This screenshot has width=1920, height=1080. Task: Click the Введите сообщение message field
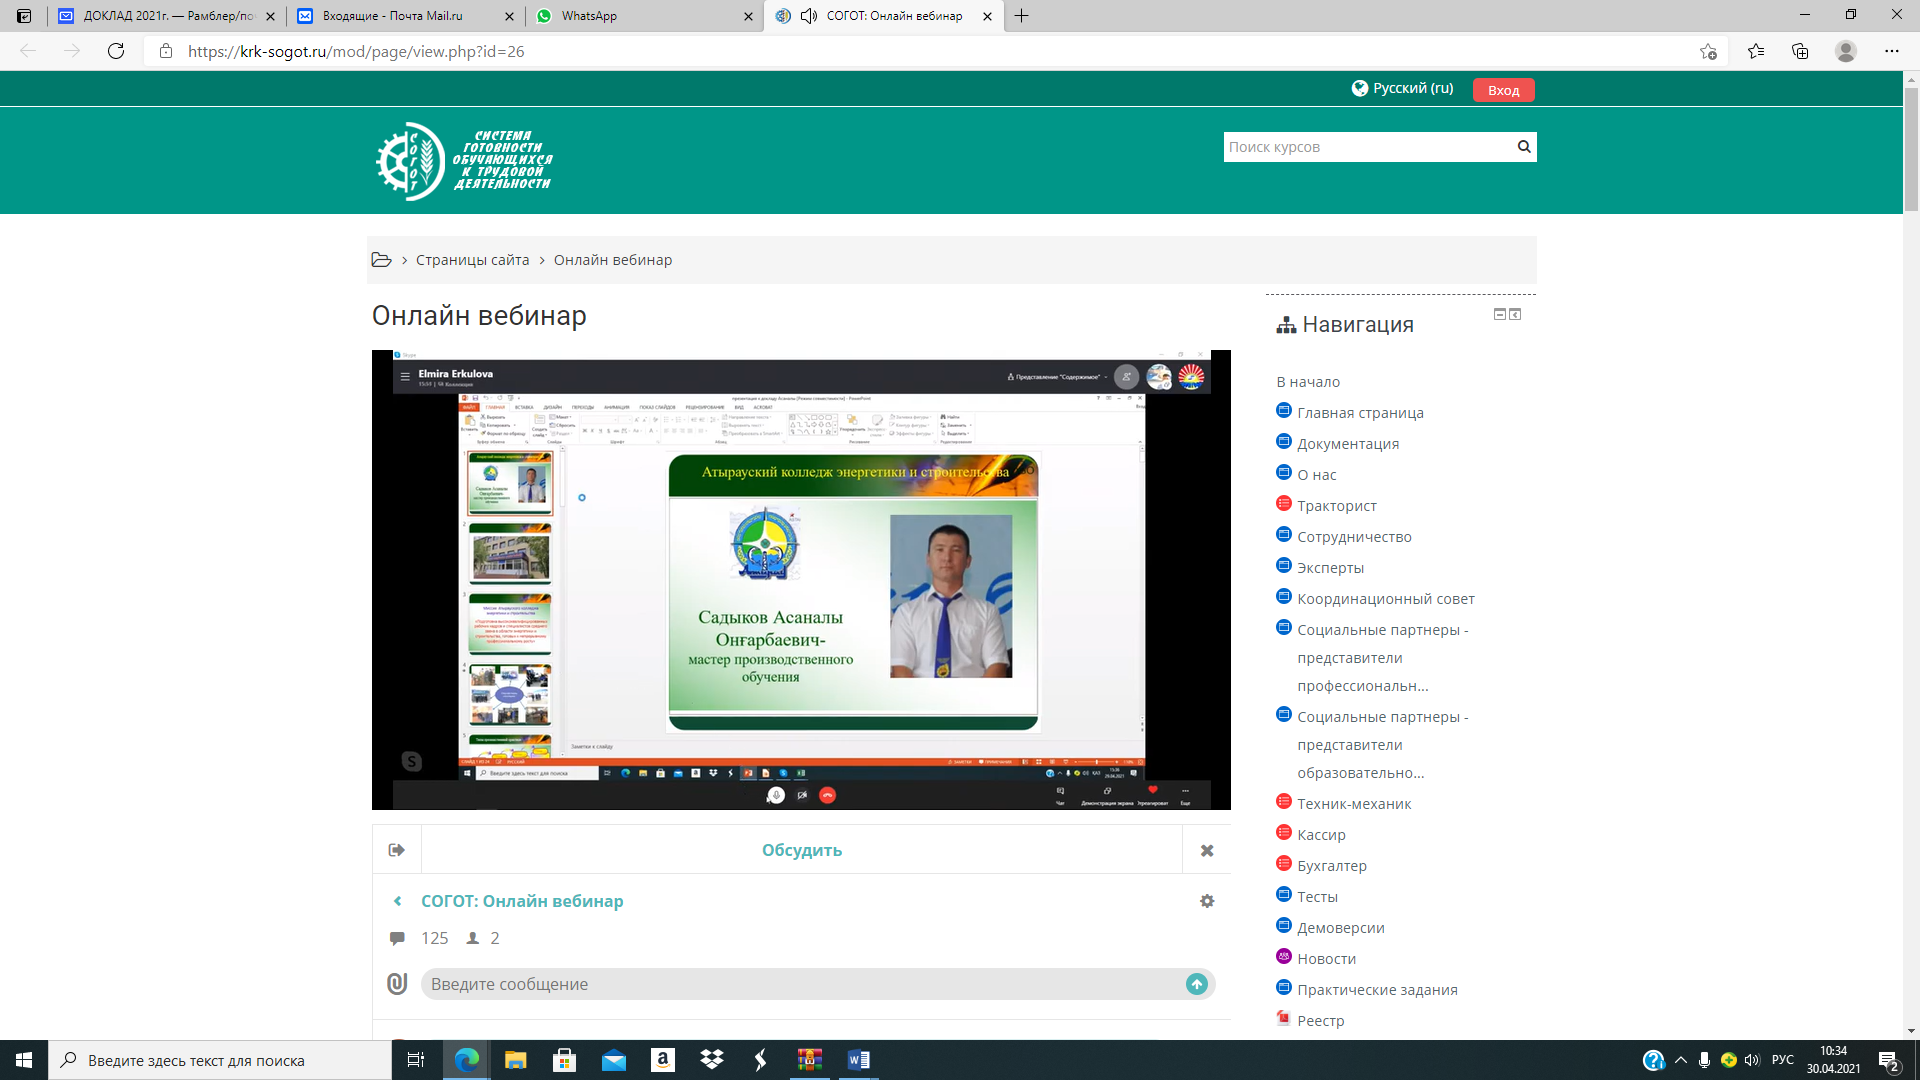point(800,984)
